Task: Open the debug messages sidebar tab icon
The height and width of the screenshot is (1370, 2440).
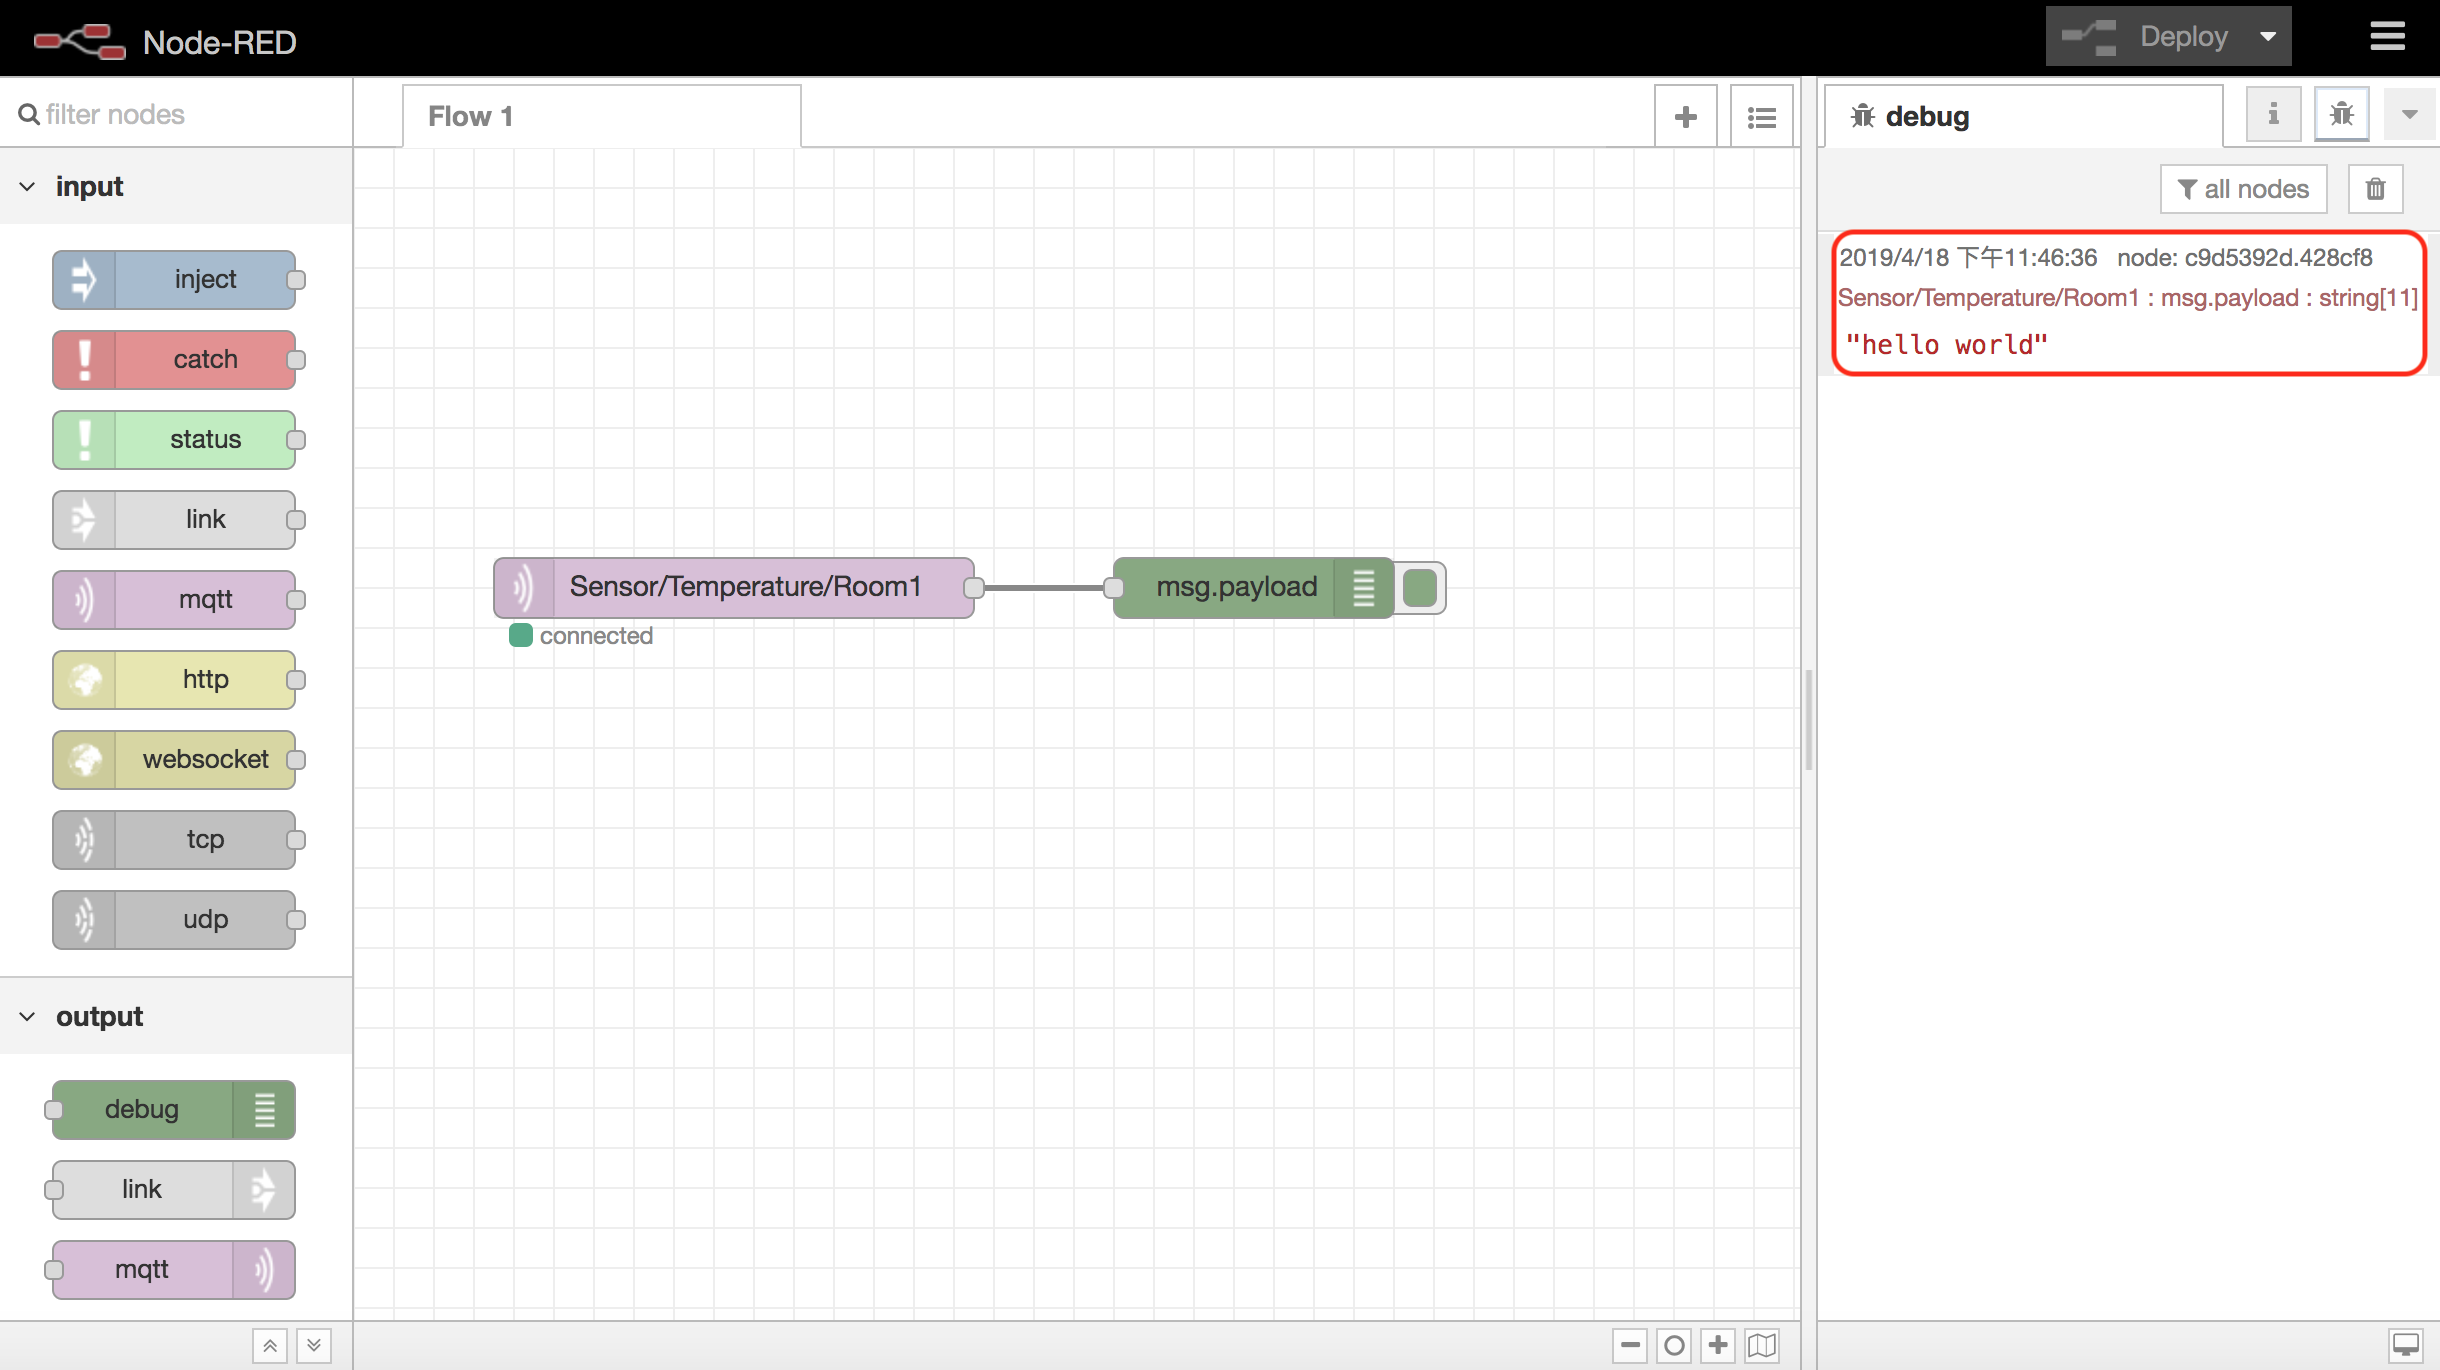Action: point(2342,115)
